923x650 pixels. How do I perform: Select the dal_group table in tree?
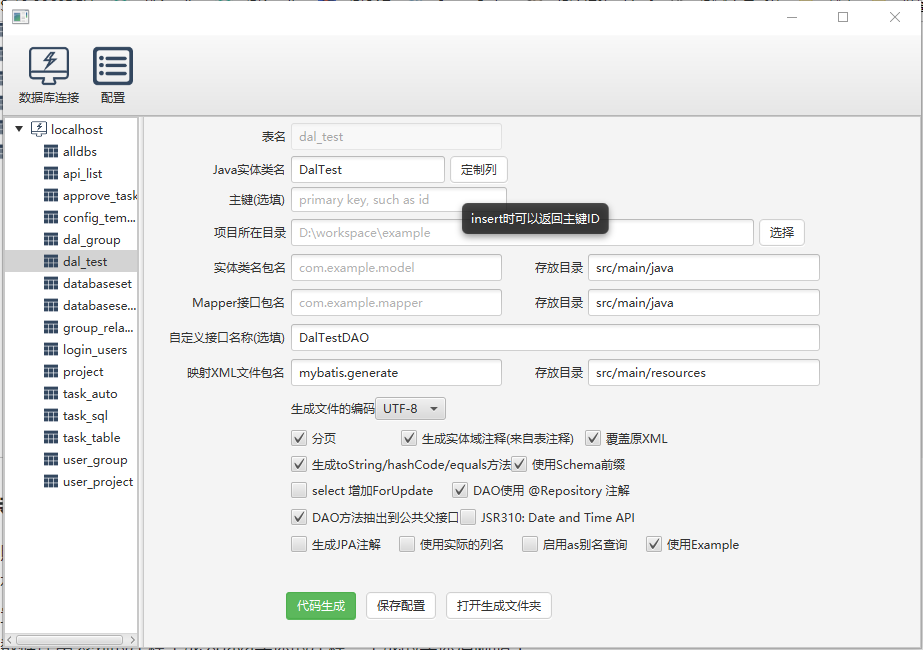(x=71, y=239)
